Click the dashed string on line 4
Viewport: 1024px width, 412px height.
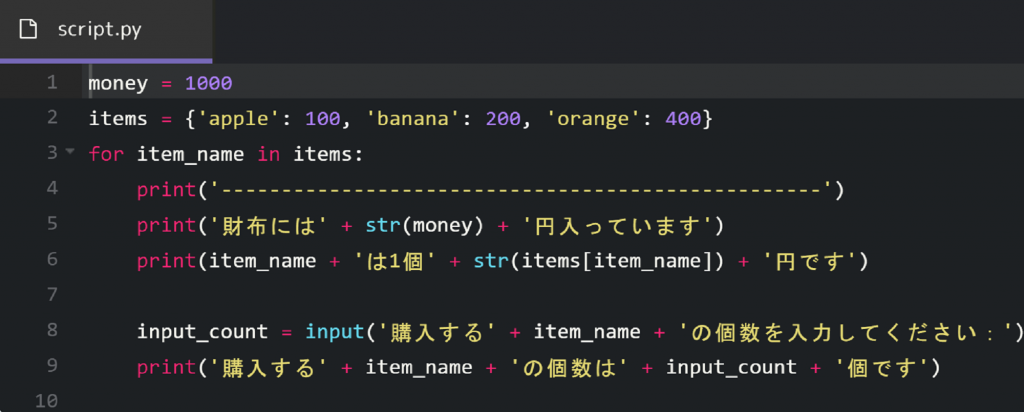[520, 190]
